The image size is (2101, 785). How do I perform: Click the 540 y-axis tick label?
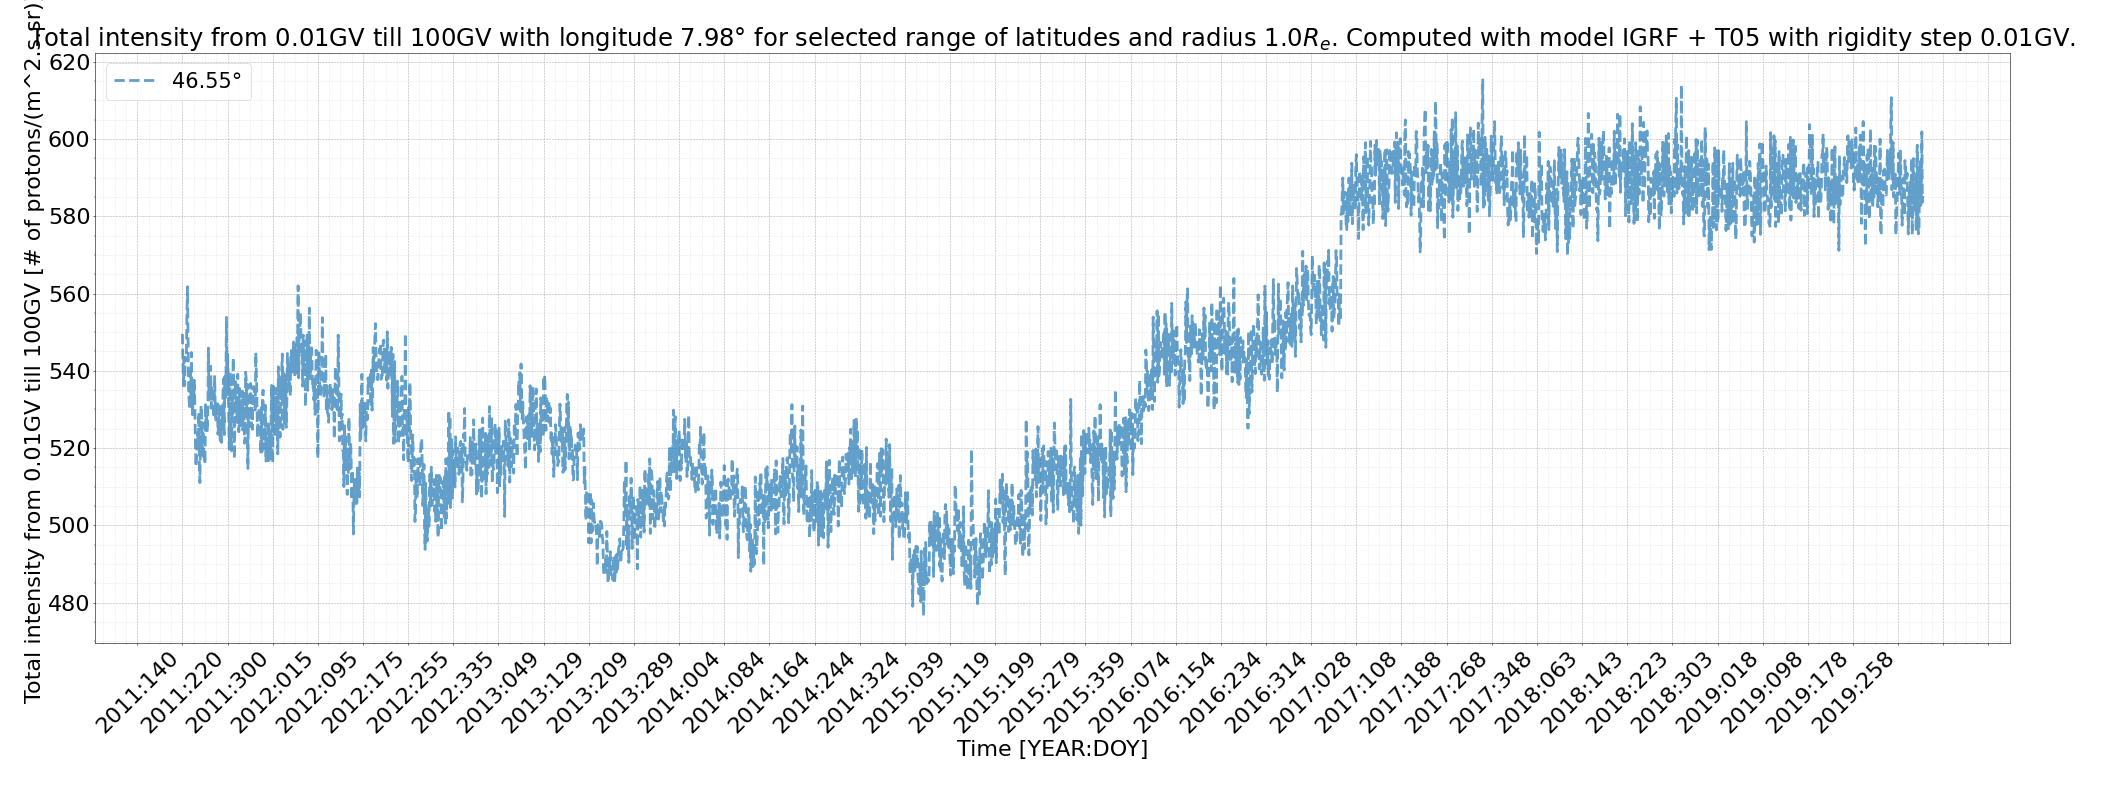pyautogui.click(x=67, y=371)
